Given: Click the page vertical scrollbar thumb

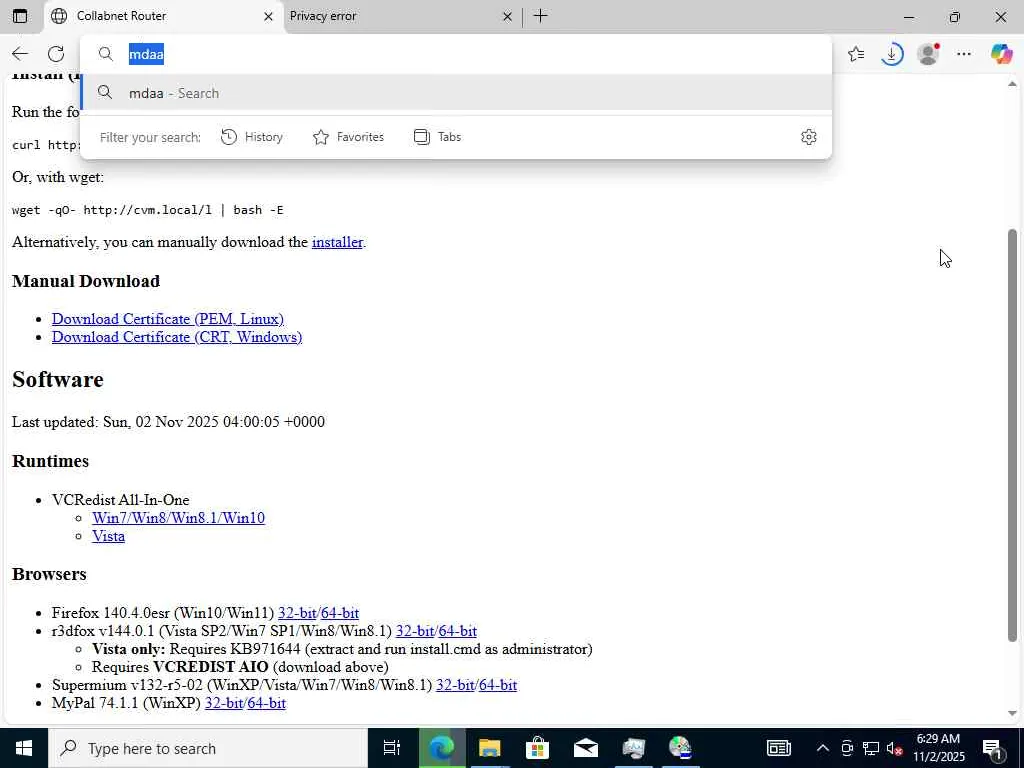Looking at the screenshot, I should click(1012, 436).
